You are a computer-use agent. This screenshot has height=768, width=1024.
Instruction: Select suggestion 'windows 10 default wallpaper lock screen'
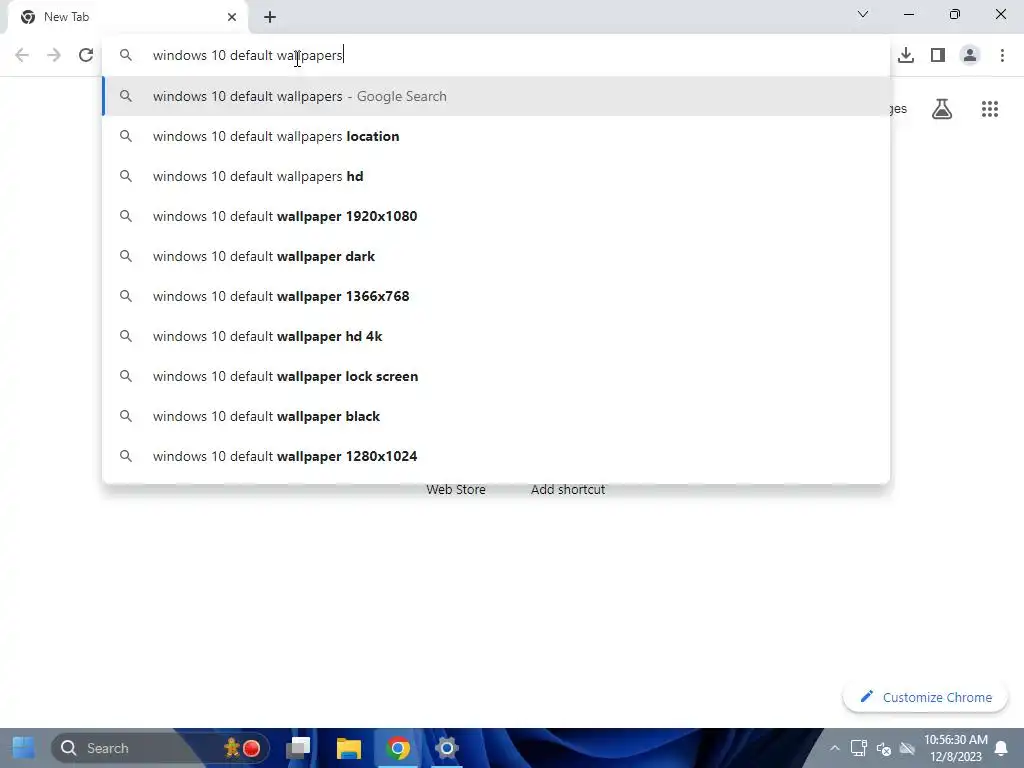(x=496, y=376)
